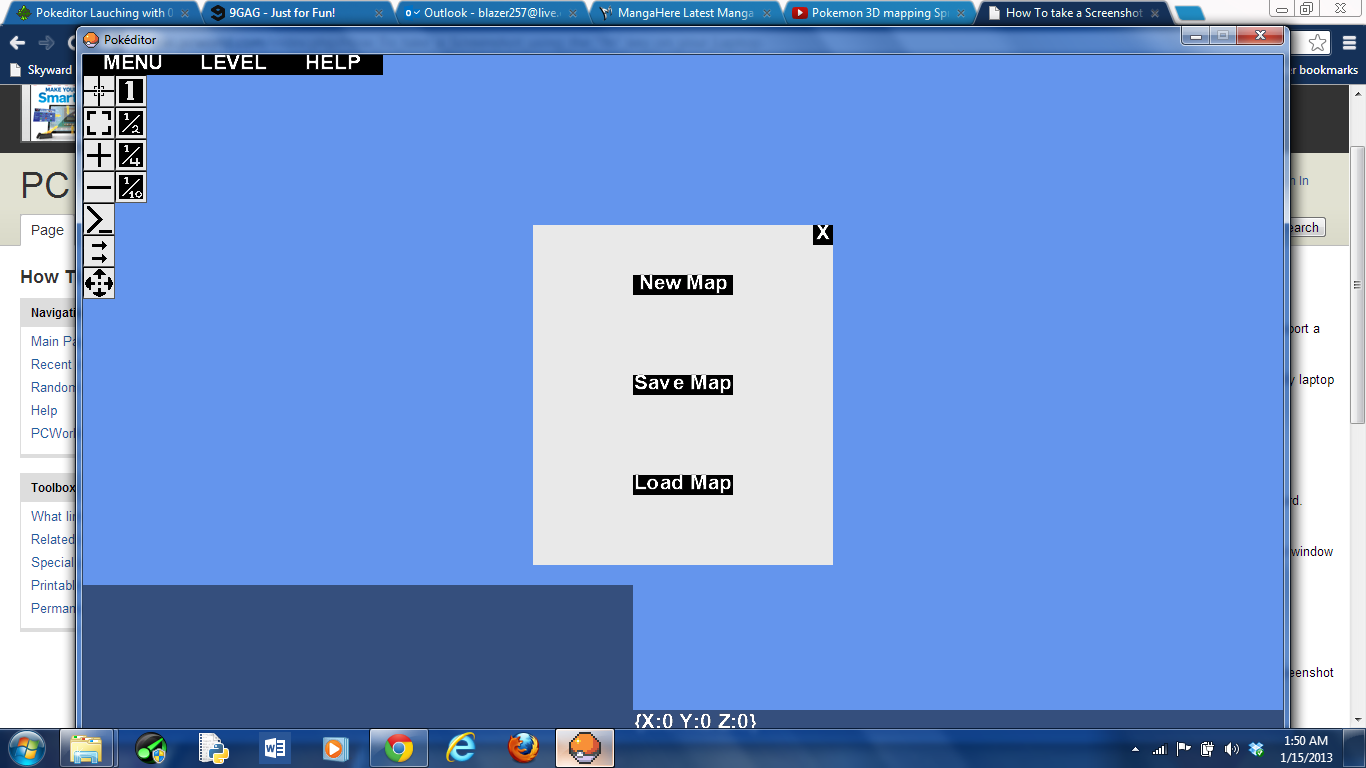1366x768 pixels.
Task: Click the New Map button
Action: [683, 284]
